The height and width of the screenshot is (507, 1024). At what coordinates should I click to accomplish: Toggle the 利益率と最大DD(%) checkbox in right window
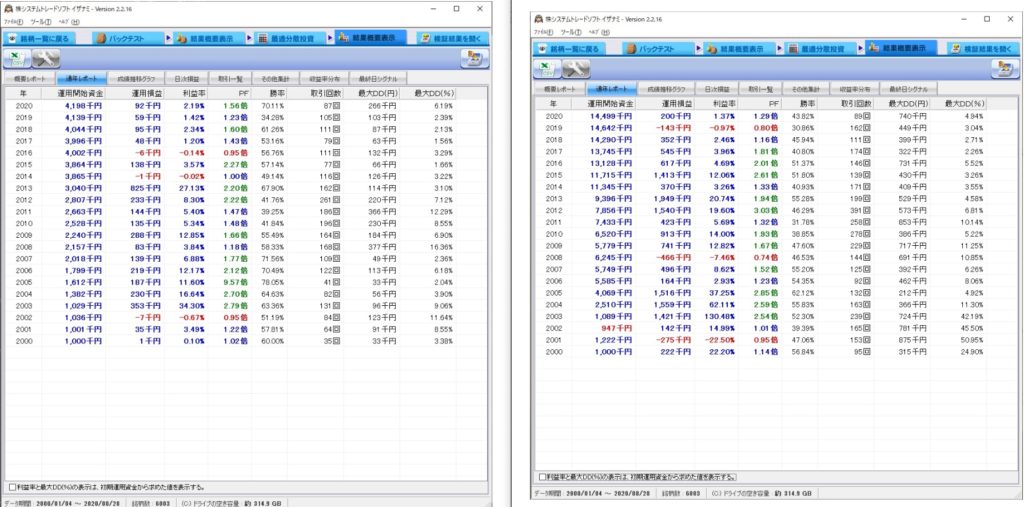(x=541, y=477)
